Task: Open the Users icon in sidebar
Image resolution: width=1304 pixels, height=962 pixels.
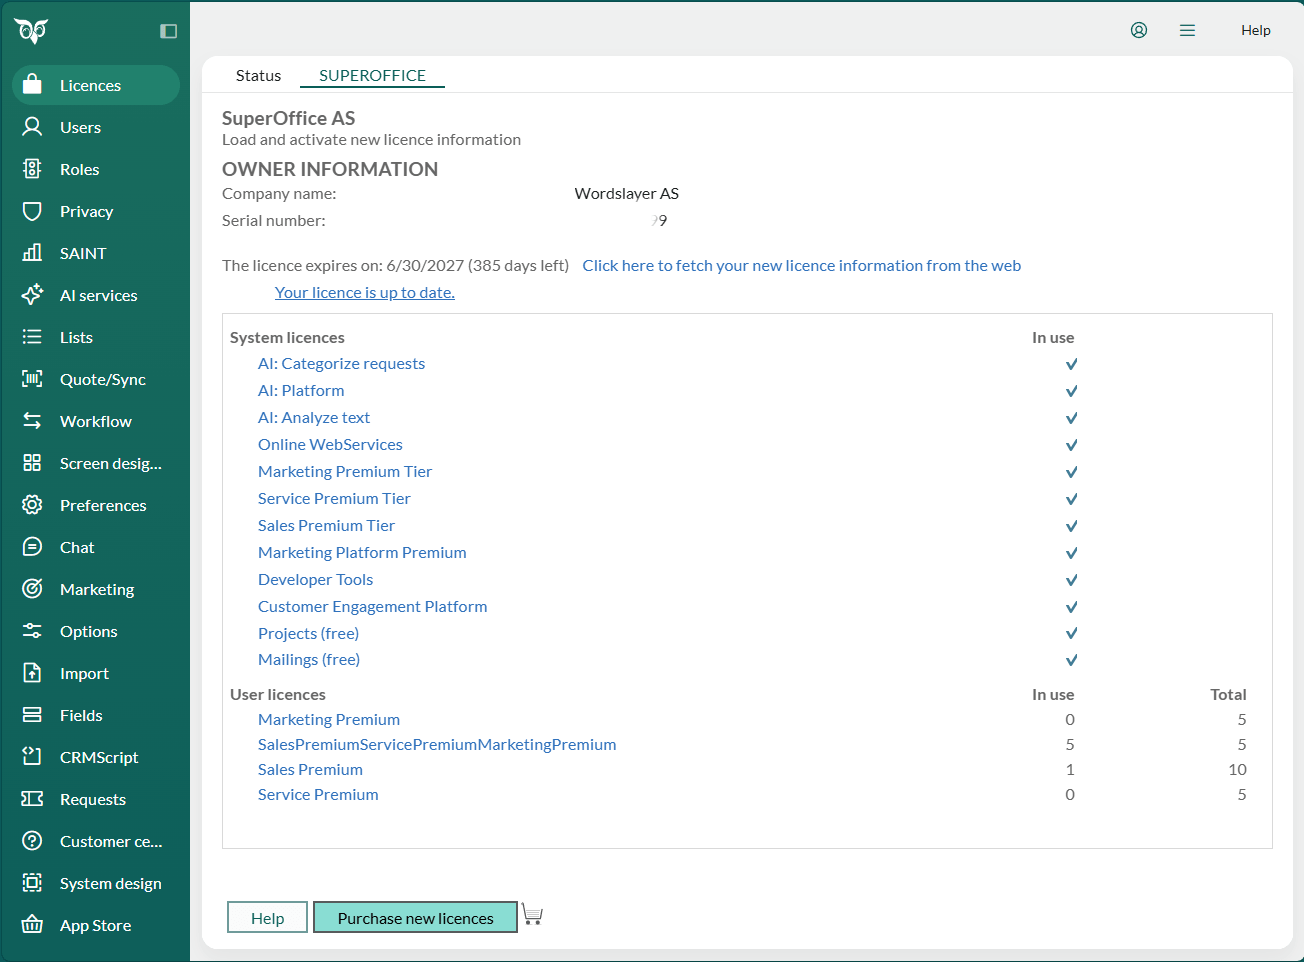Action: point(32,127)
